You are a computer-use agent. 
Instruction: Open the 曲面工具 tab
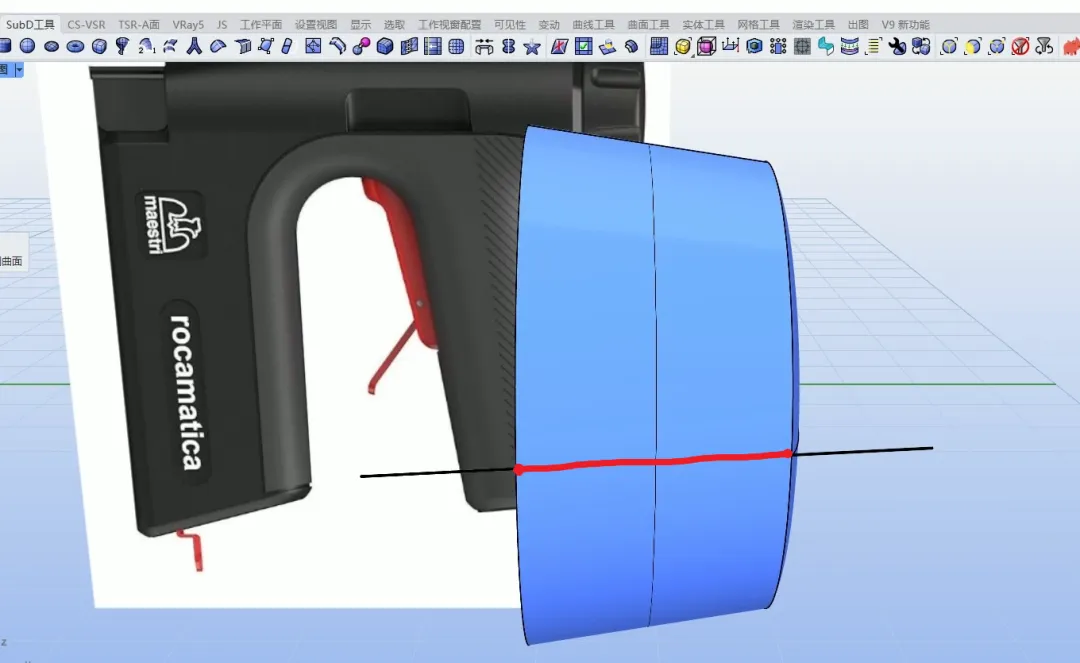point(648,24)
